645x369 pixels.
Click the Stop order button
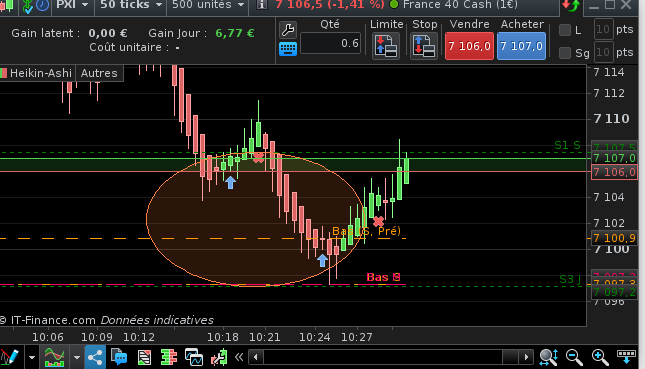pyautogui.click(x=424, y=46)
